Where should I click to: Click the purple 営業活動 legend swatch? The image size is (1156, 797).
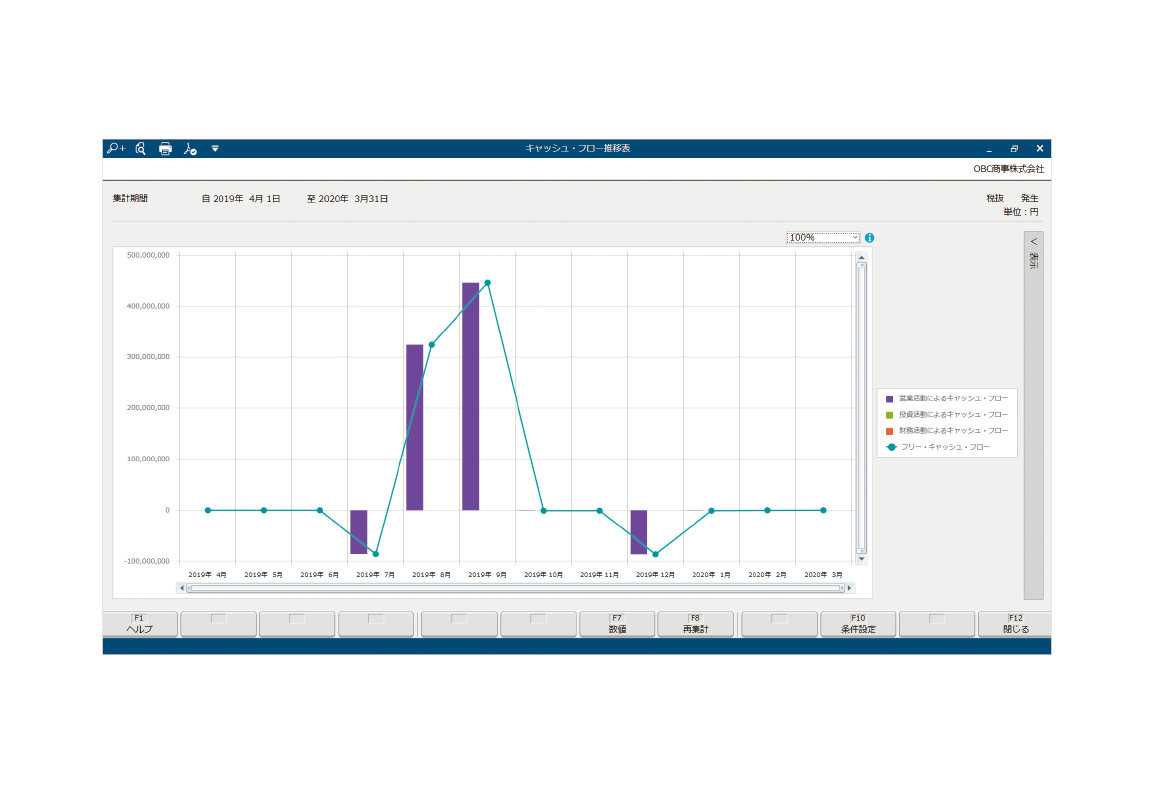pos(889,398)
